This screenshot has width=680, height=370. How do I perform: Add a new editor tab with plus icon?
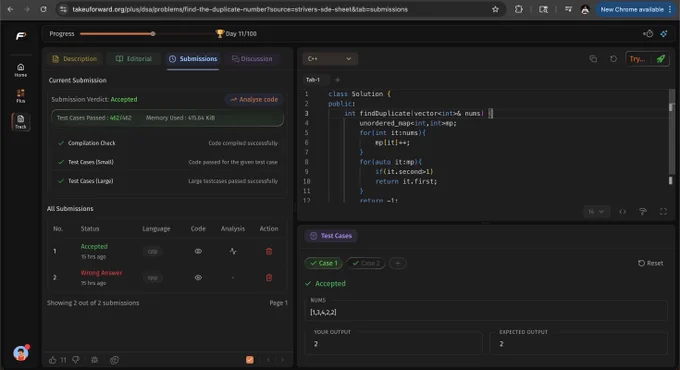(337, 80)
